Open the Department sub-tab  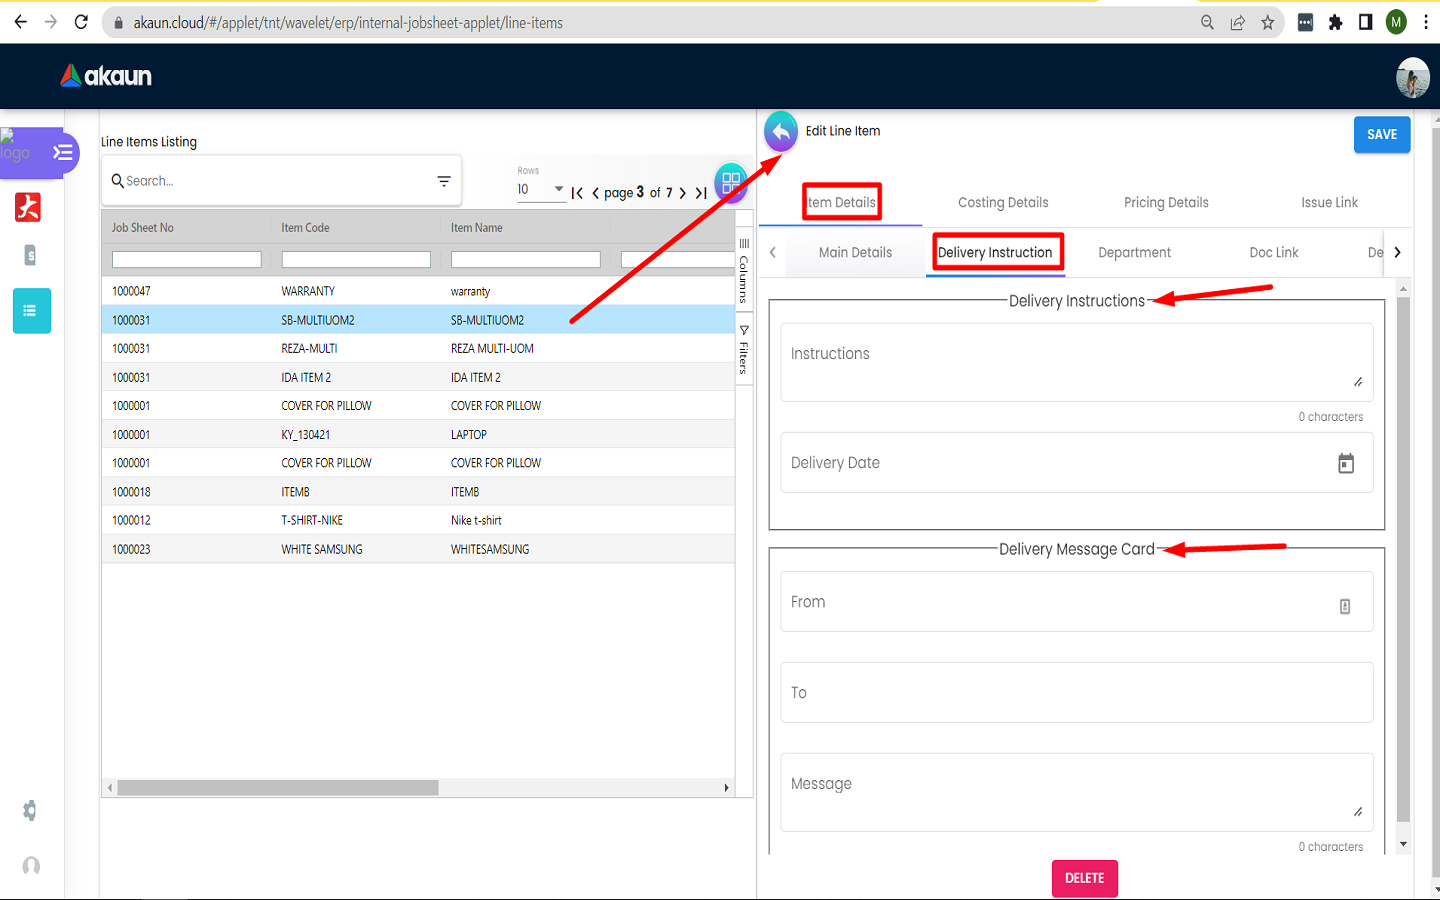[x=1134, y=253]
